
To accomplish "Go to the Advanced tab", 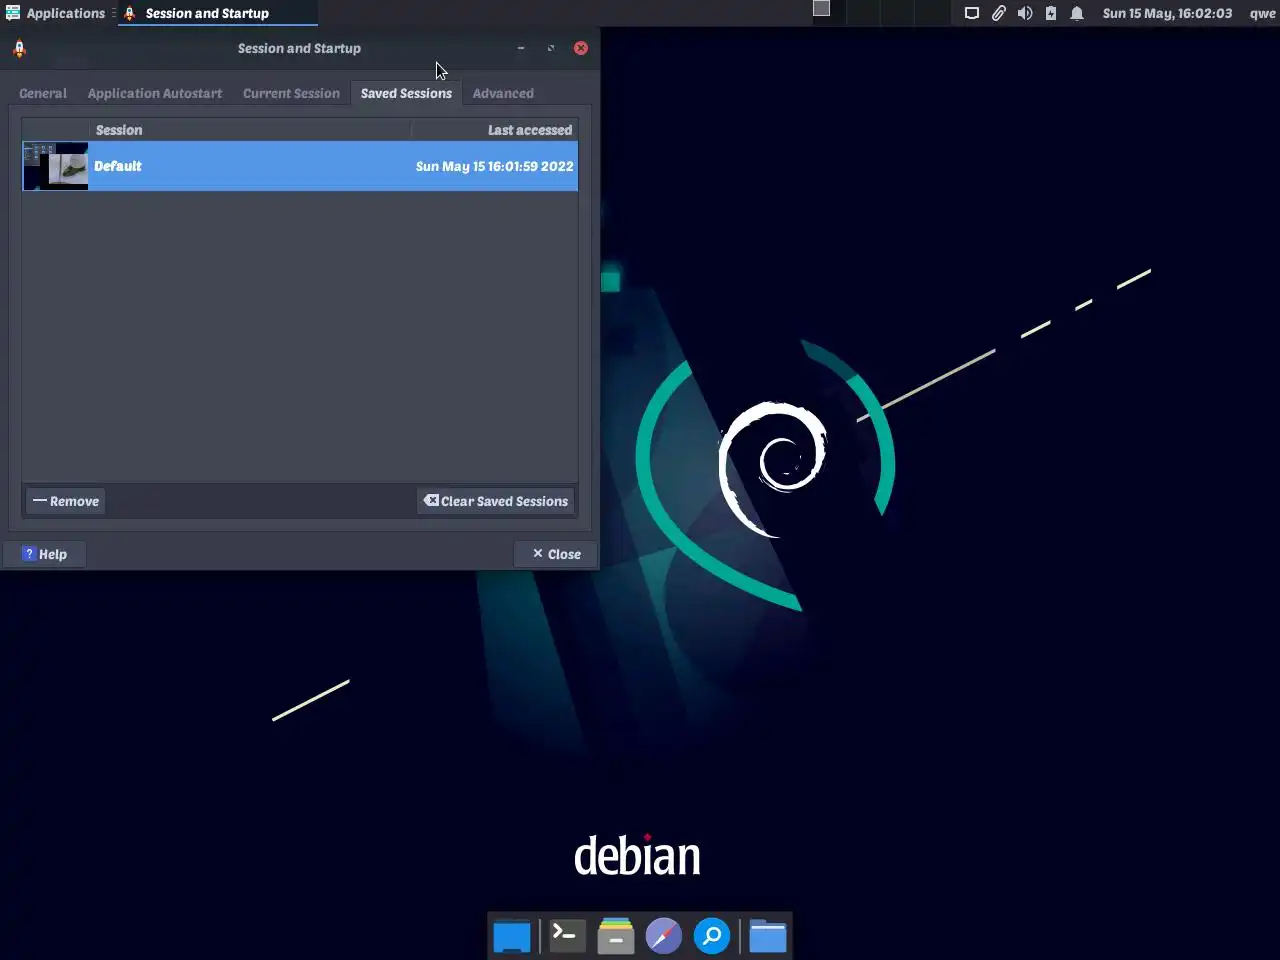I will 503,93.
